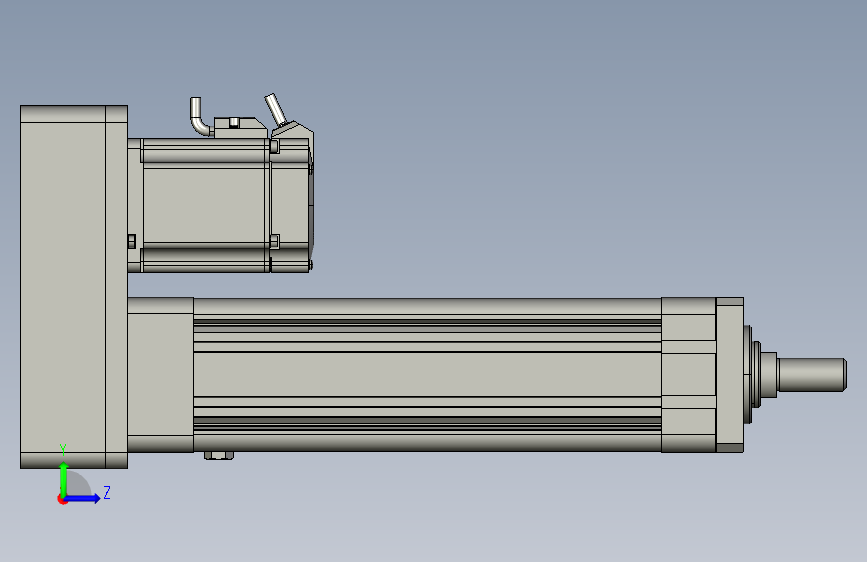Select actuator rear mounting block beside housing
Screen dimensions: 867x562
160,374
